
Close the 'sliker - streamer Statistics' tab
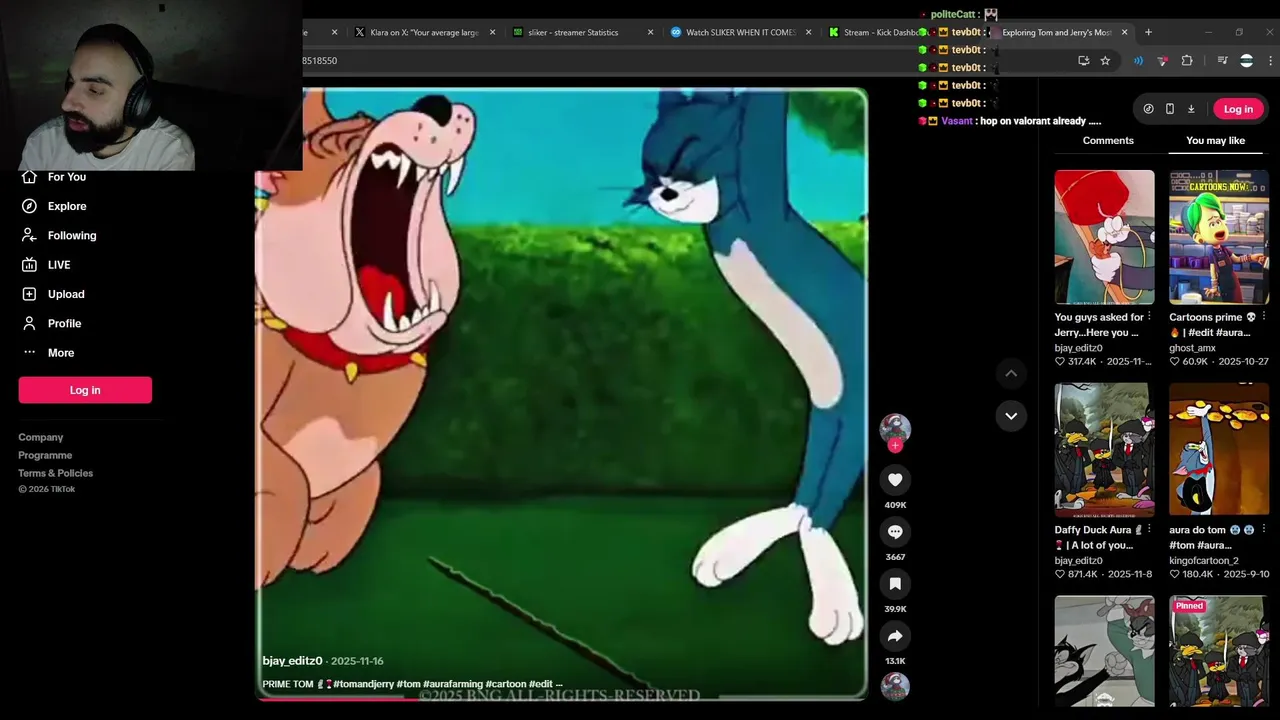[x=650, y=32]
